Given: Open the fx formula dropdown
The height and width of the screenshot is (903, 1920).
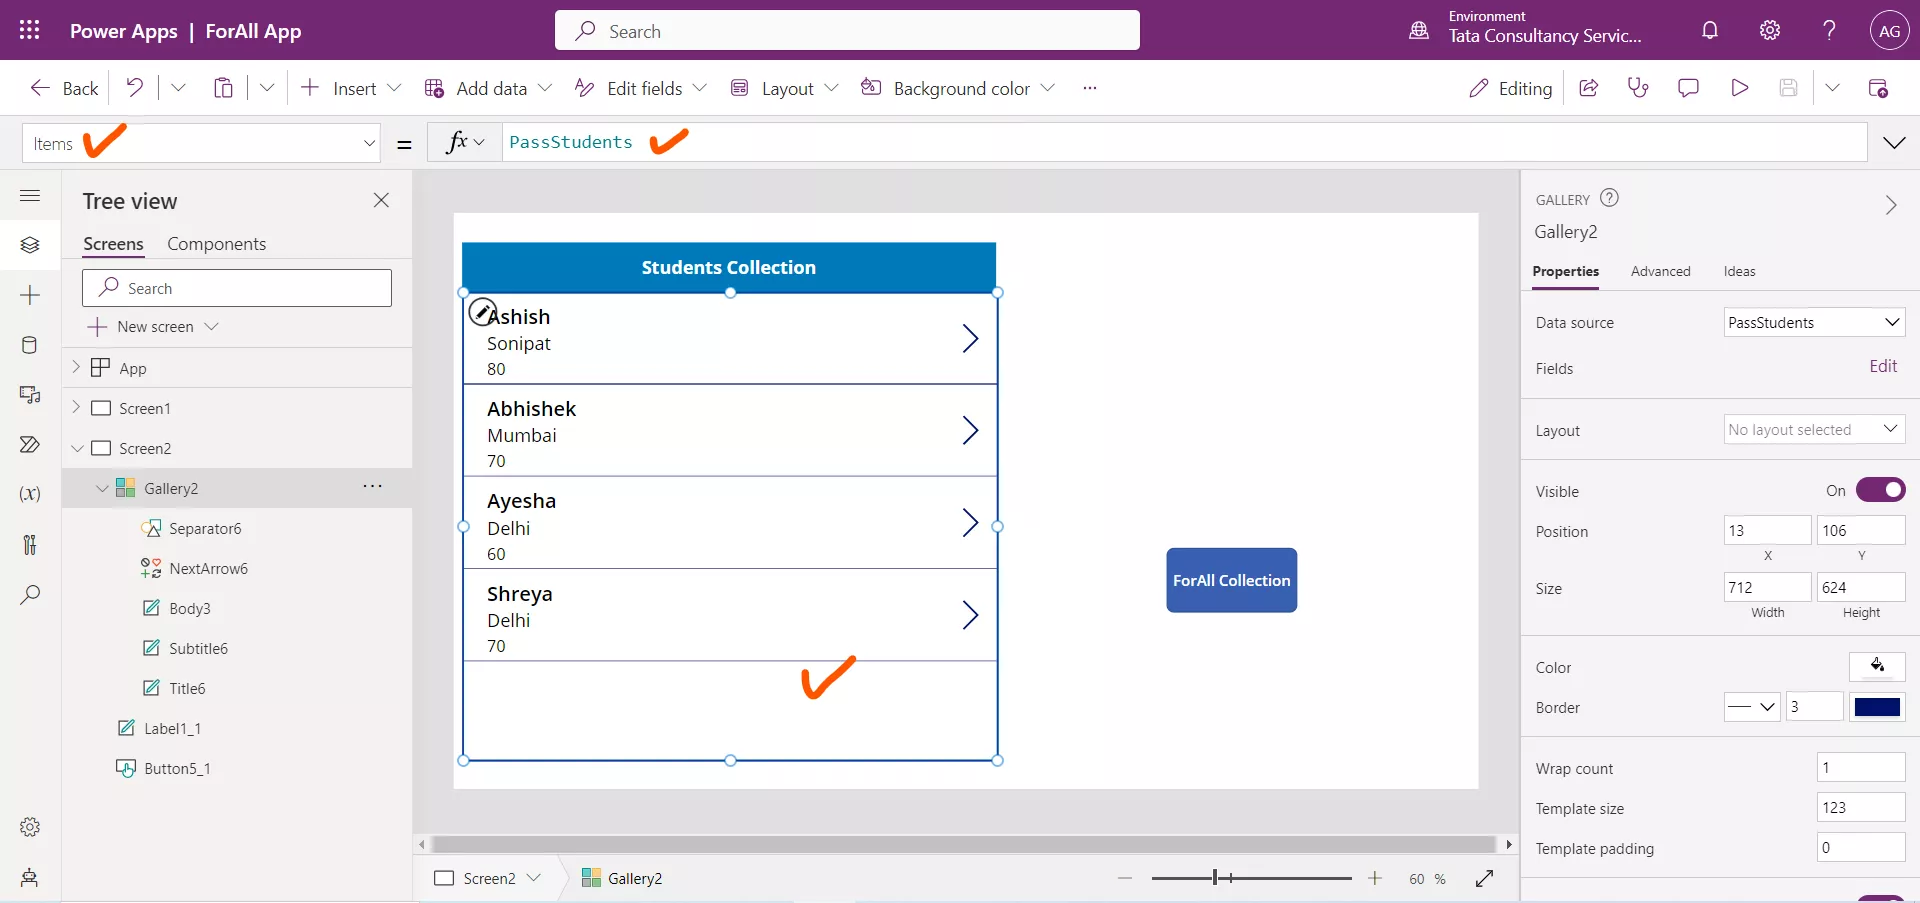Looking at the screenshot, I should pos(464,142).
